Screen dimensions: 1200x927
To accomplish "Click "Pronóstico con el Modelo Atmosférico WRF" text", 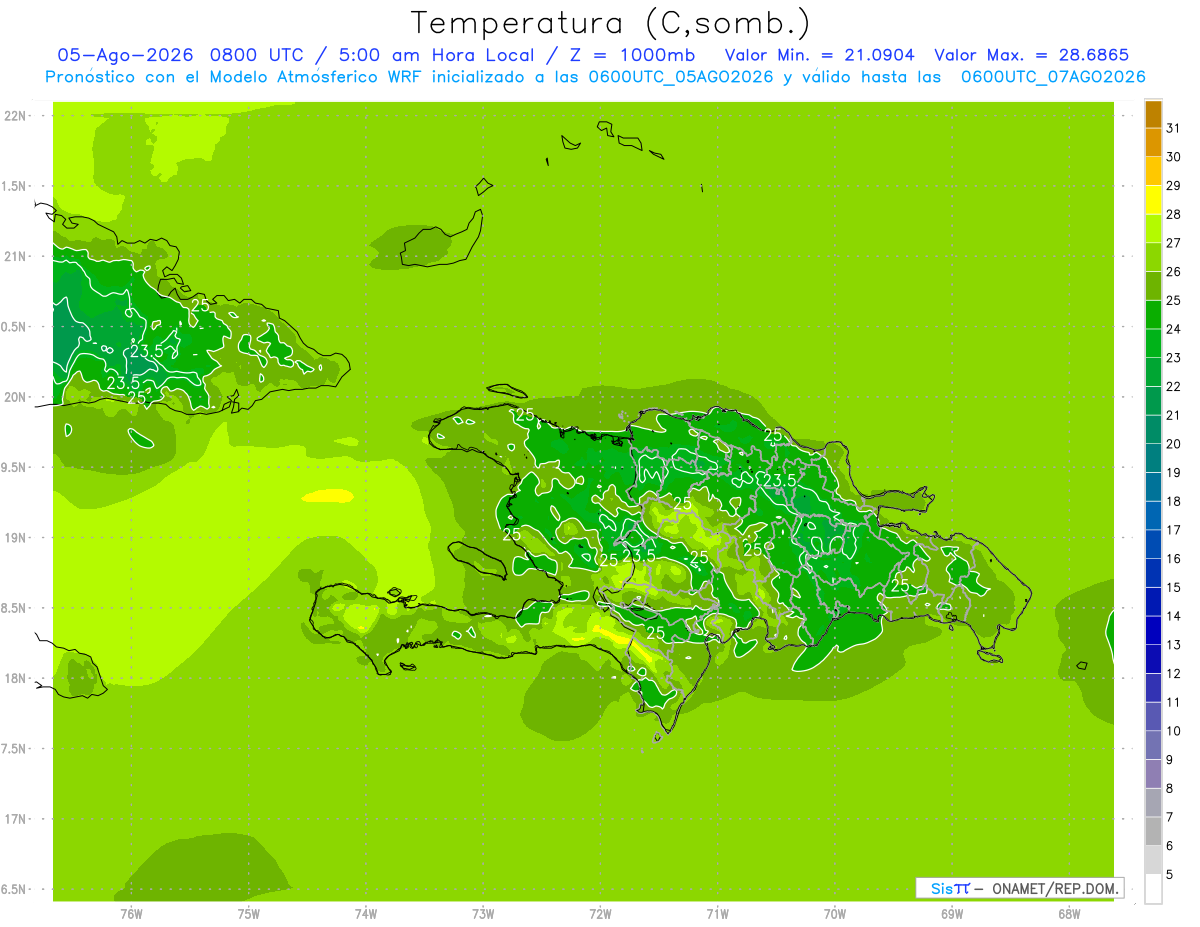I will [234, 77].
